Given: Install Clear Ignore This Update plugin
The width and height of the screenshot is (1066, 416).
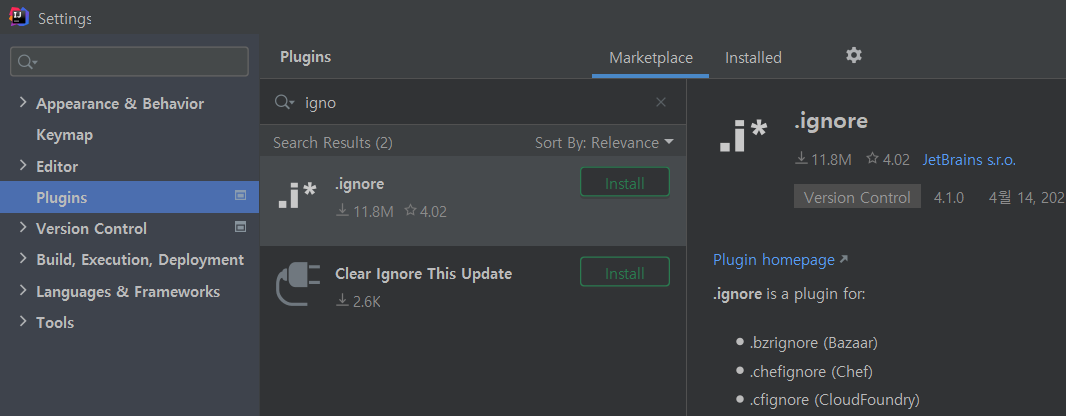Looking at the screenshot, I should point(625,273).
